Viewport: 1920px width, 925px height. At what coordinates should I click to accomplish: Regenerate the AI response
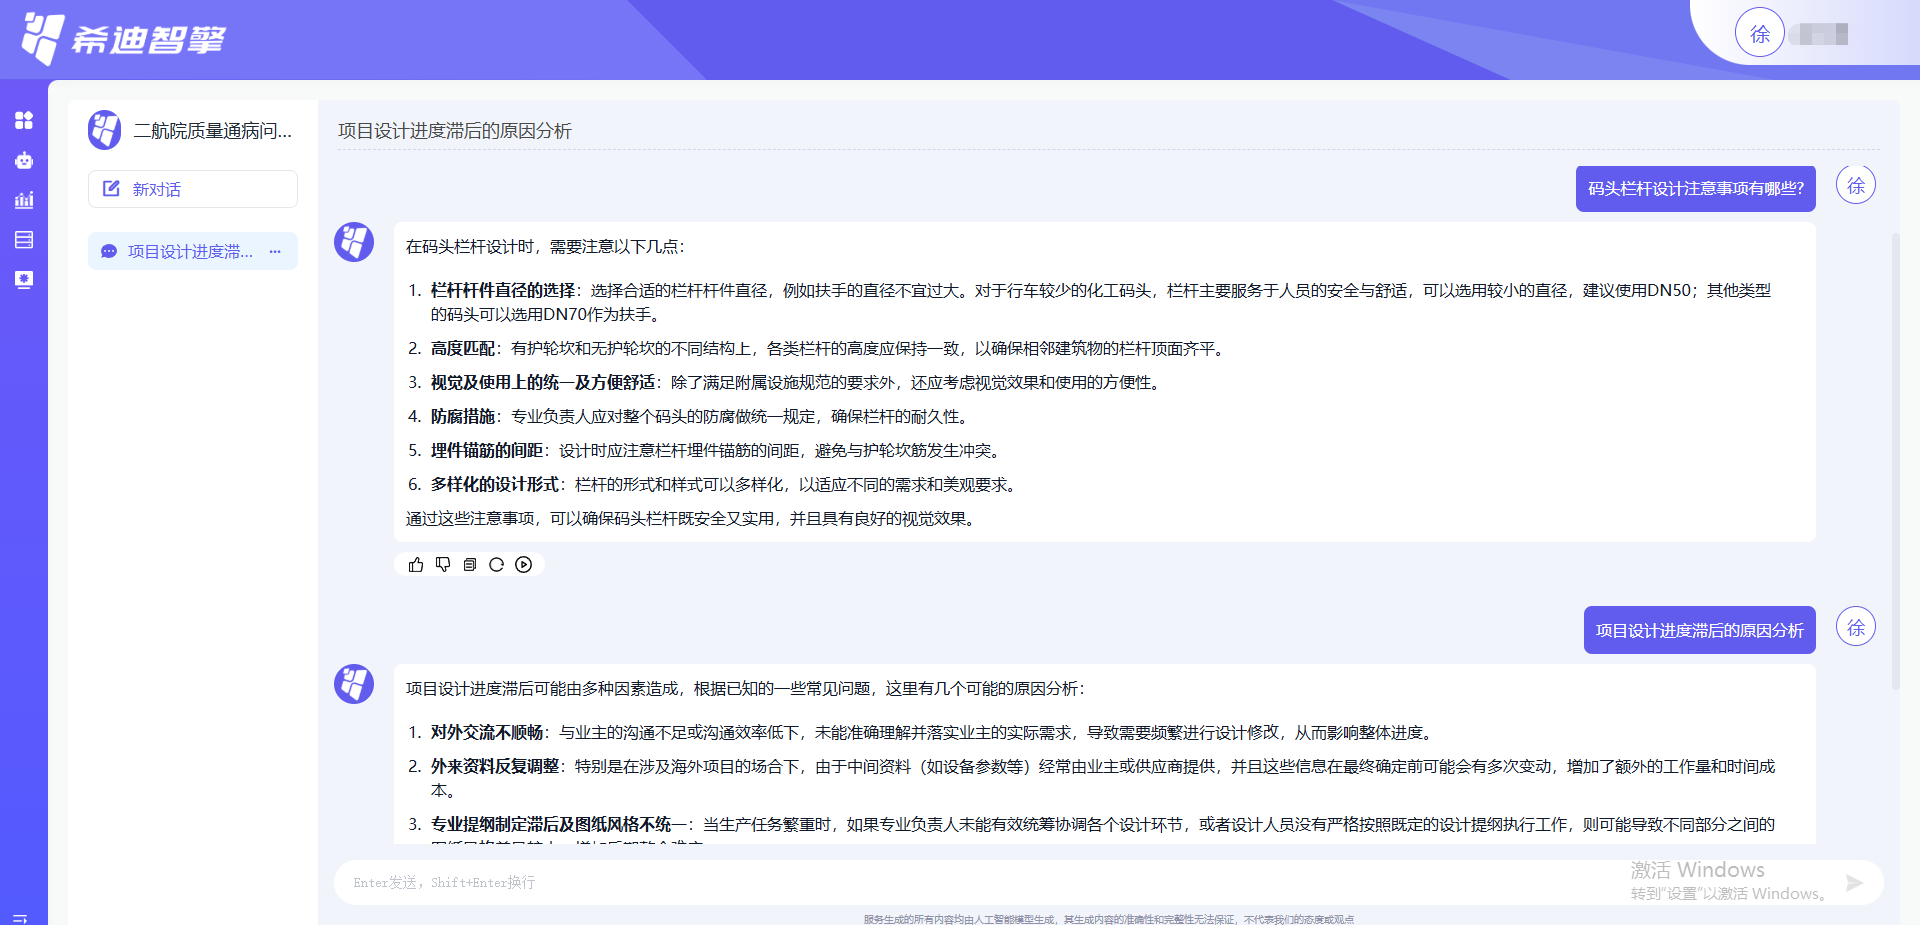tap(496, 564)
